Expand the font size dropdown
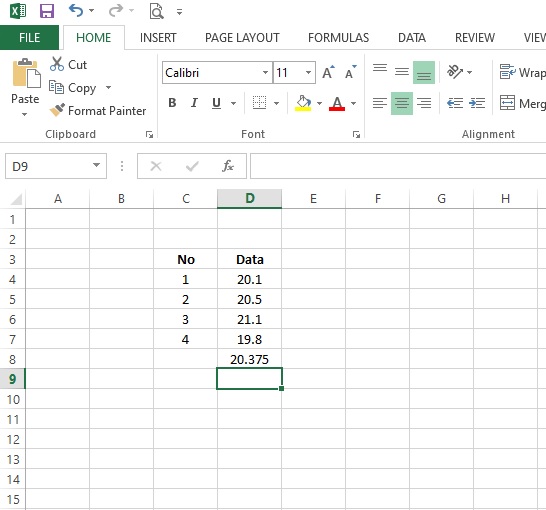Screen dimensions: 546x510 308,72
